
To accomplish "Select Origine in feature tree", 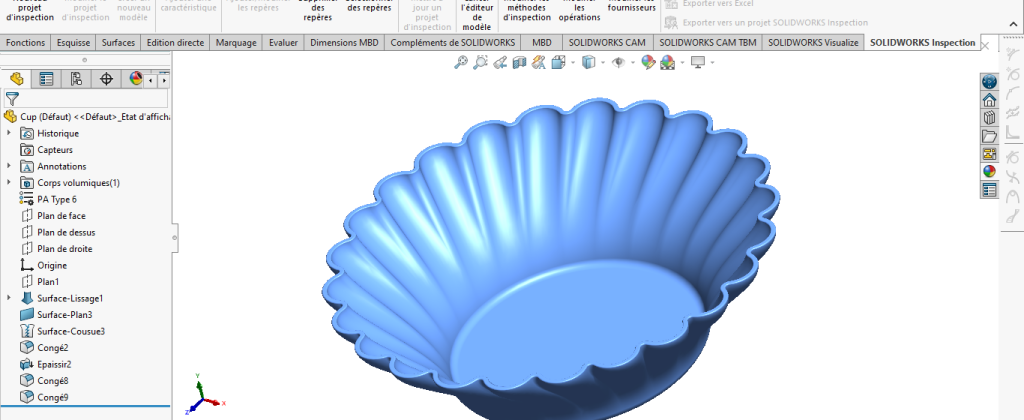I will (x=44, y=265).
